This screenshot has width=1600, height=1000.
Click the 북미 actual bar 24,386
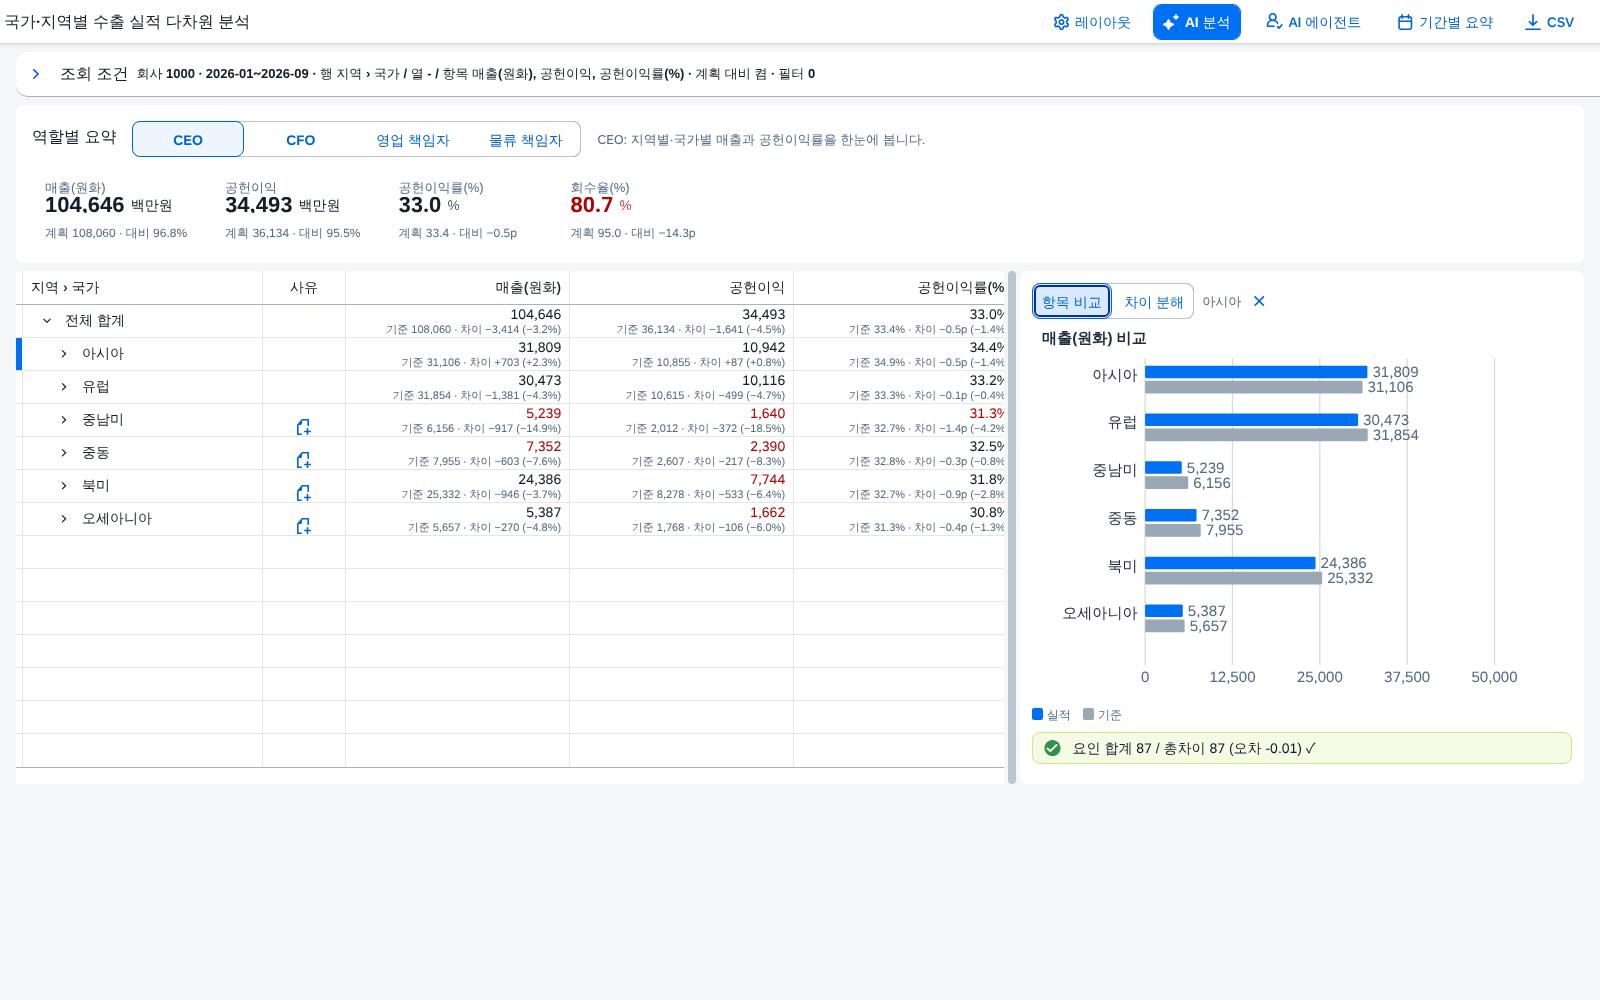(x=1230, y=563)
